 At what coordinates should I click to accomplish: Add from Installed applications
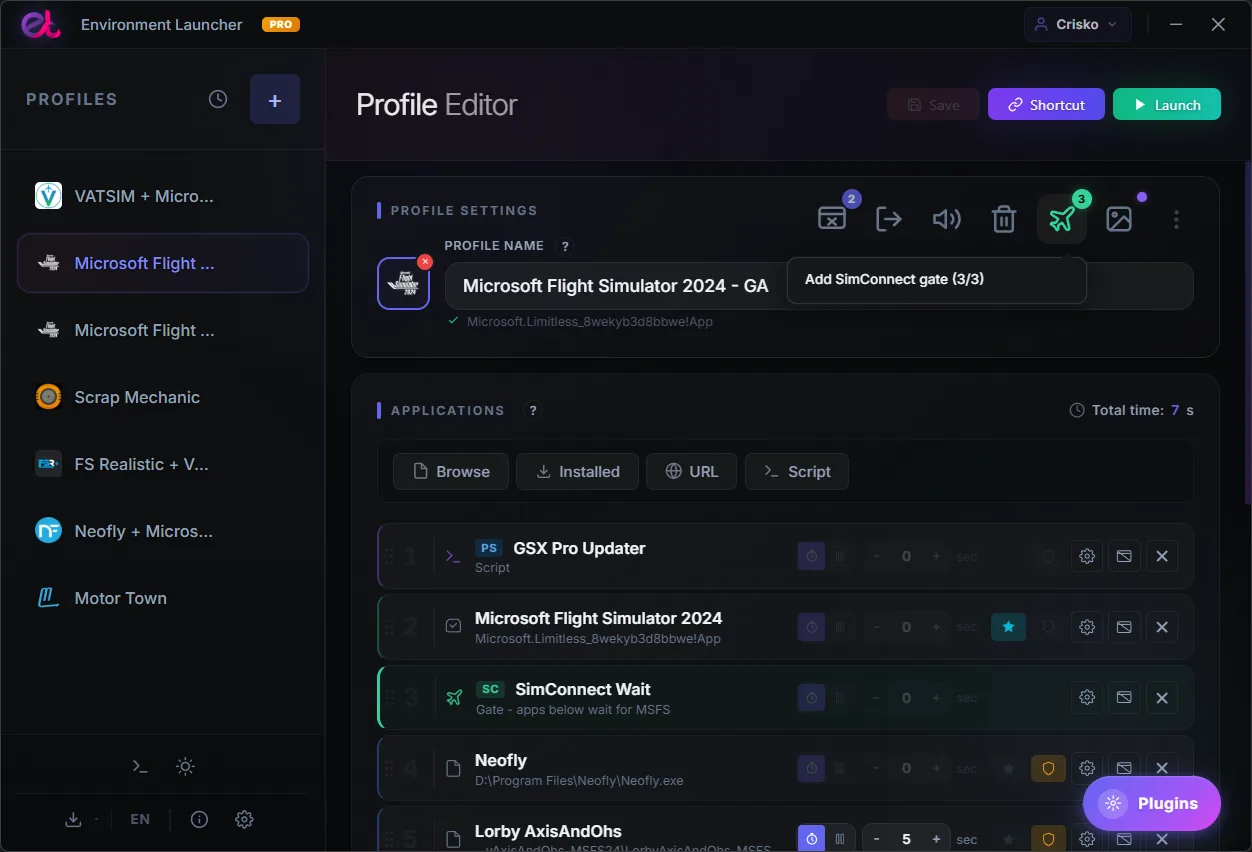(x=578, y=471)
